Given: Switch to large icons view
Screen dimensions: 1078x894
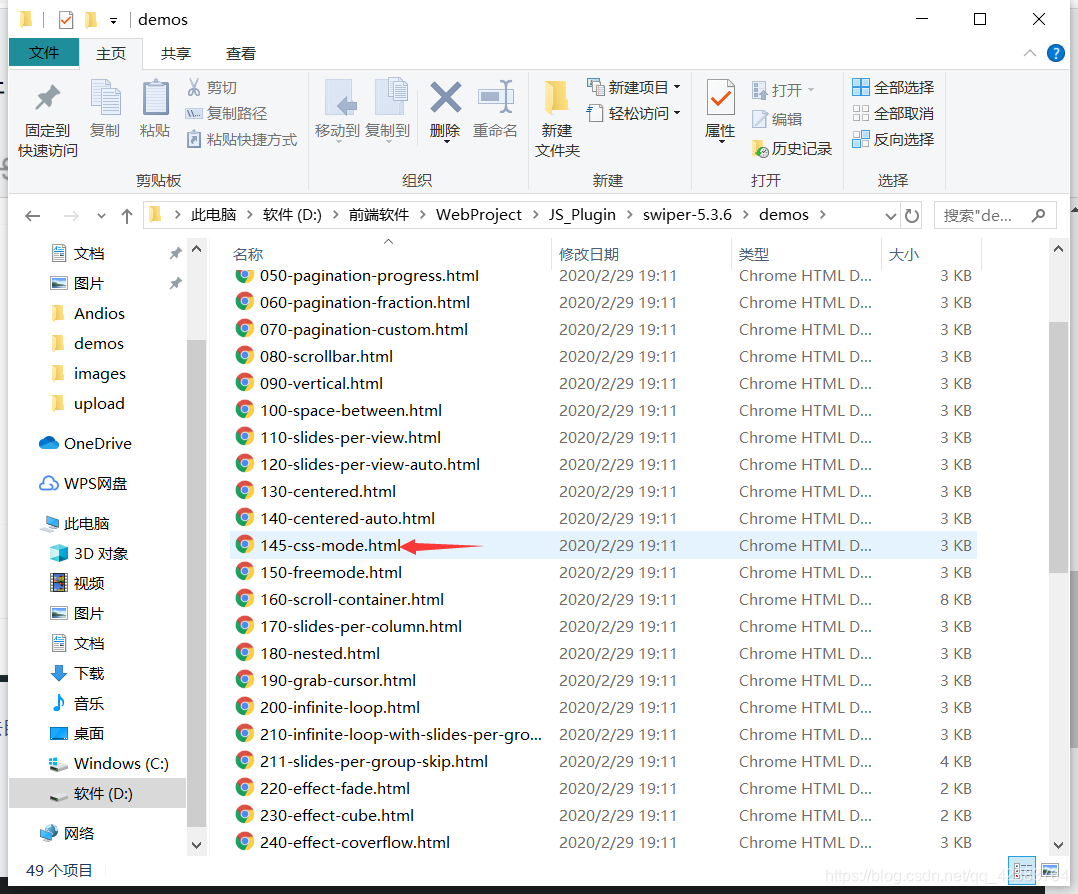Looking at the screenshot, I should click(x=1050, y=871).
